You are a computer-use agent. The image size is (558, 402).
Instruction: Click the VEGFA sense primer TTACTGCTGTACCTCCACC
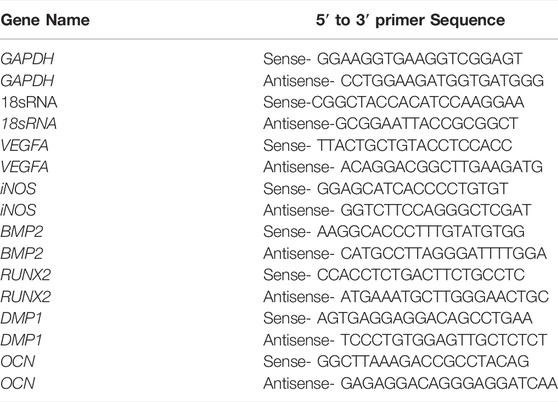[414, 146]
